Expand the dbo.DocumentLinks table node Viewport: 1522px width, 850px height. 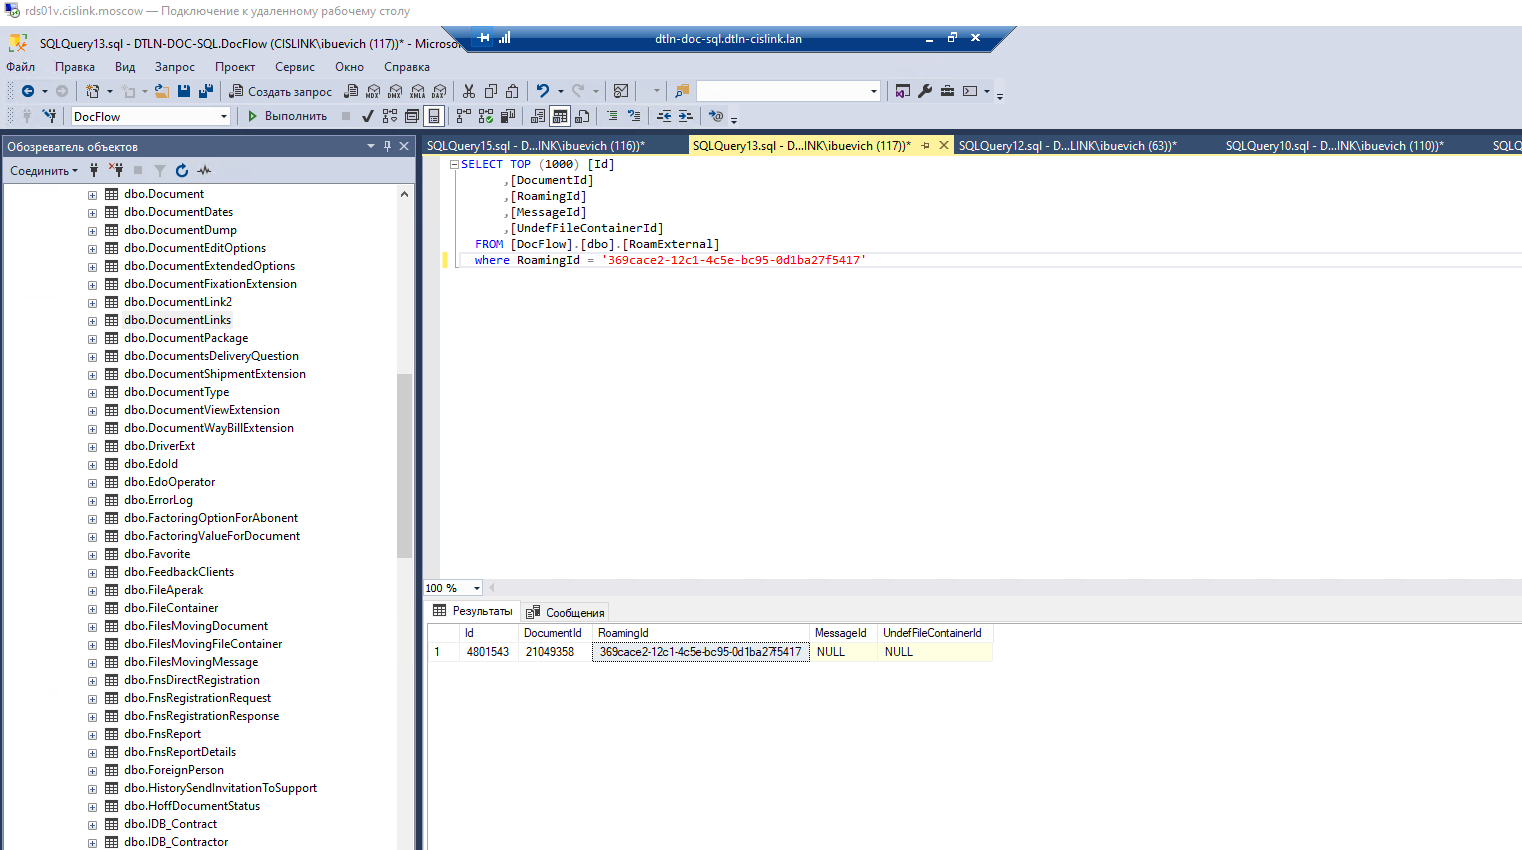[92, 321]
